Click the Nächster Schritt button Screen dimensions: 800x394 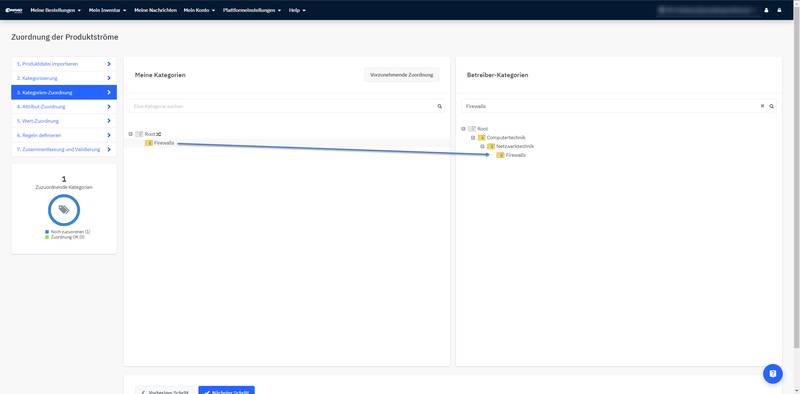(227, 390)
